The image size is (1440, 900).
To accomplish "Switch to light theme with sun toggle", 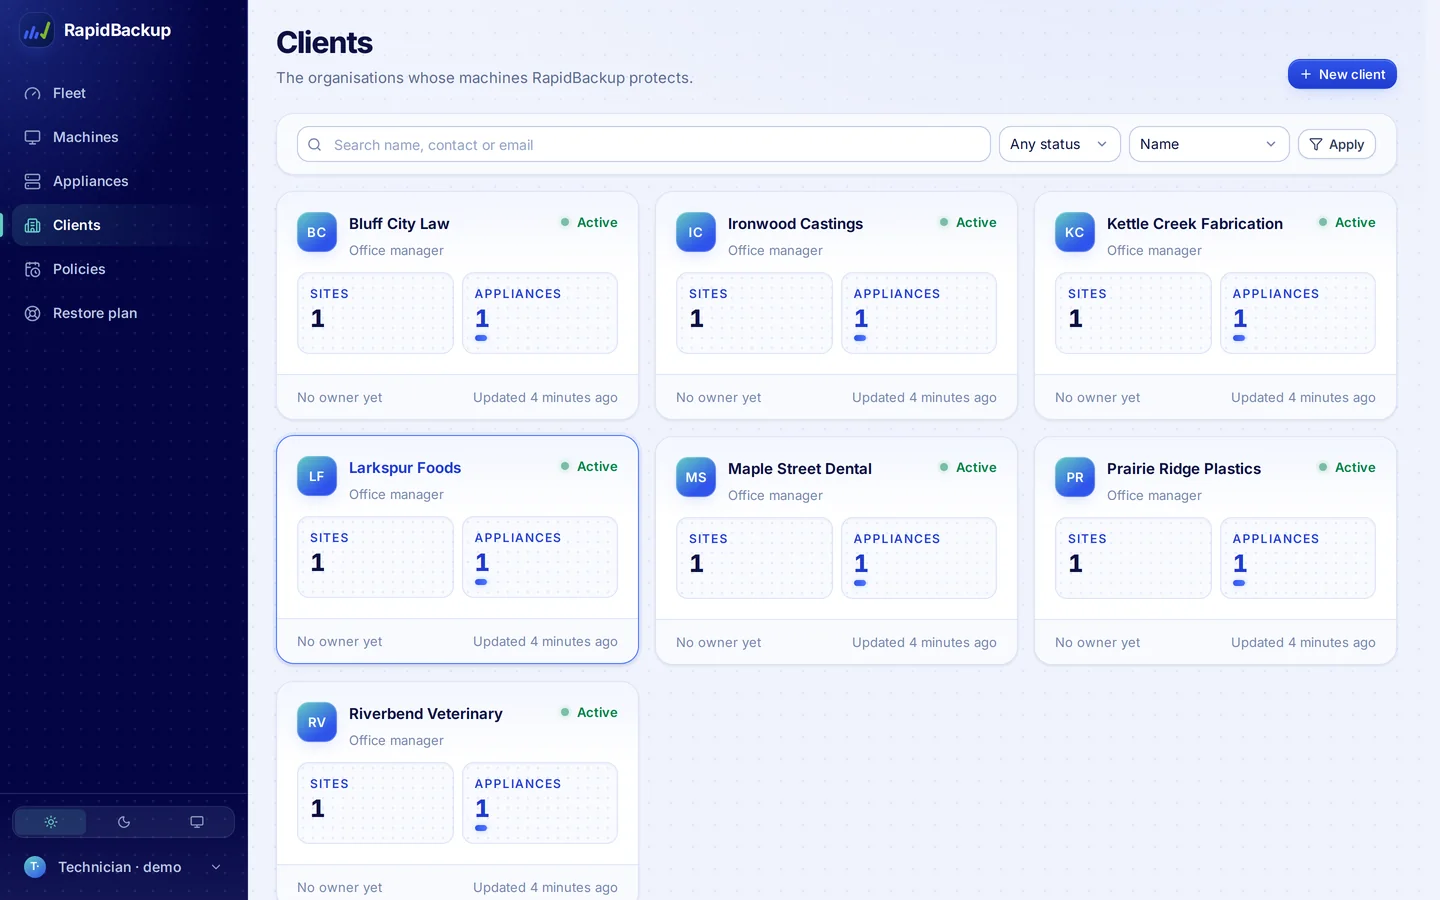I will click(51, 822).
